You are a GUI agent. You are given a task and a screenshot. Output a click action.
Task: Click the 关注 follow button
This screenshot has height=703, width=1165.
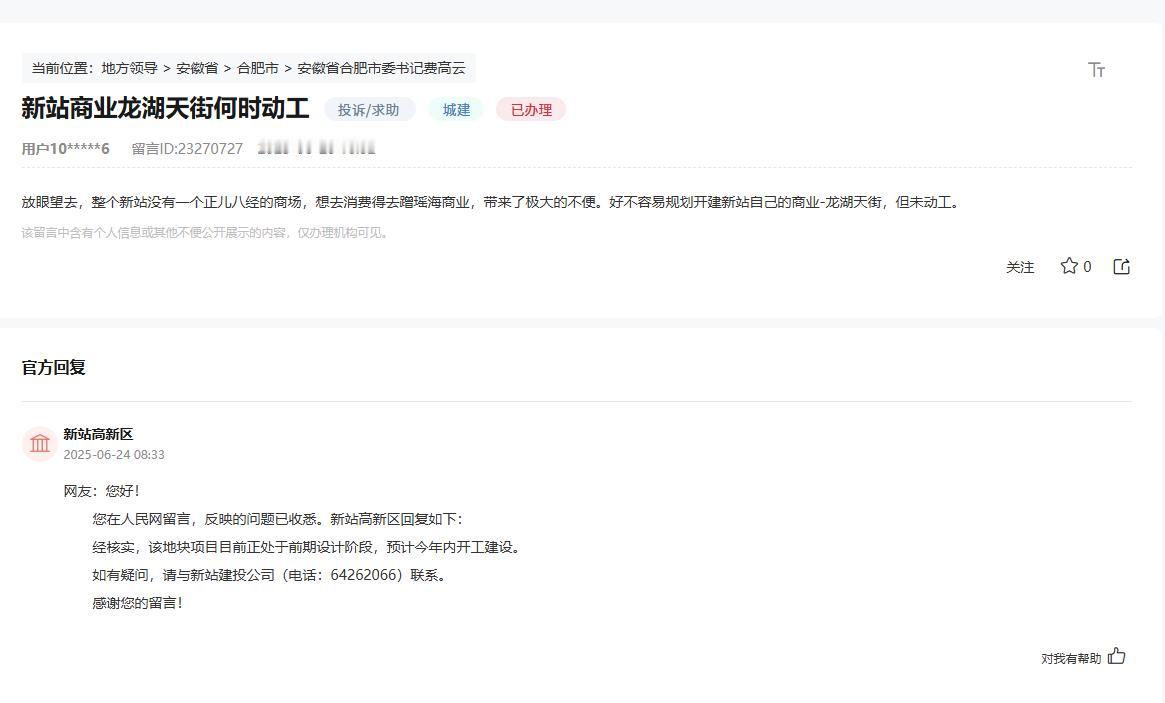[x=1019, y=268]
